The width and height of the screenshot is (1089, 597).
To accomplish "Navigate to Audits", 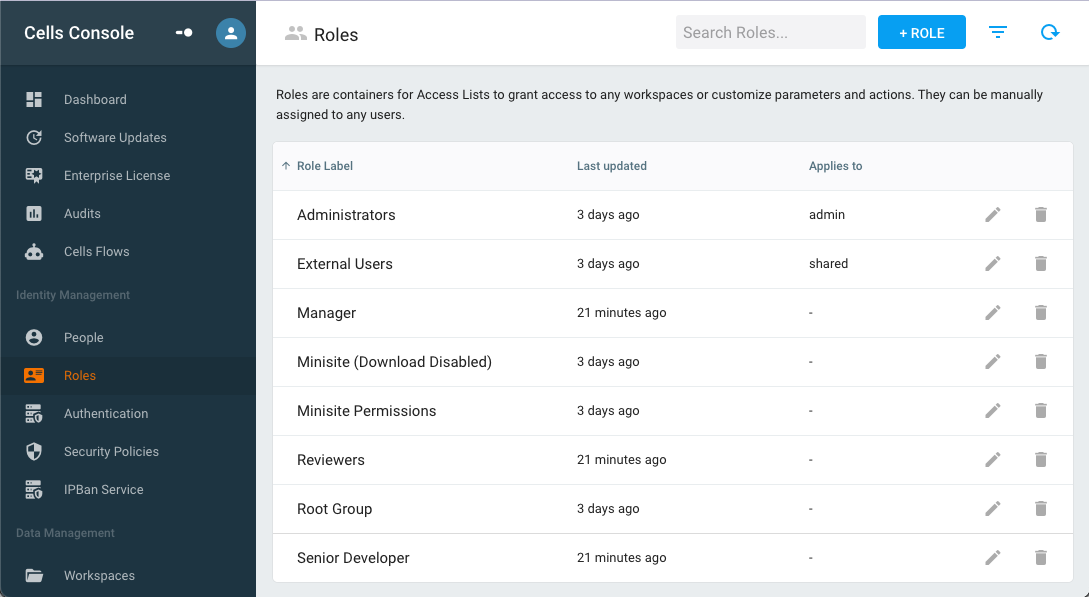I will click(128, 214).
